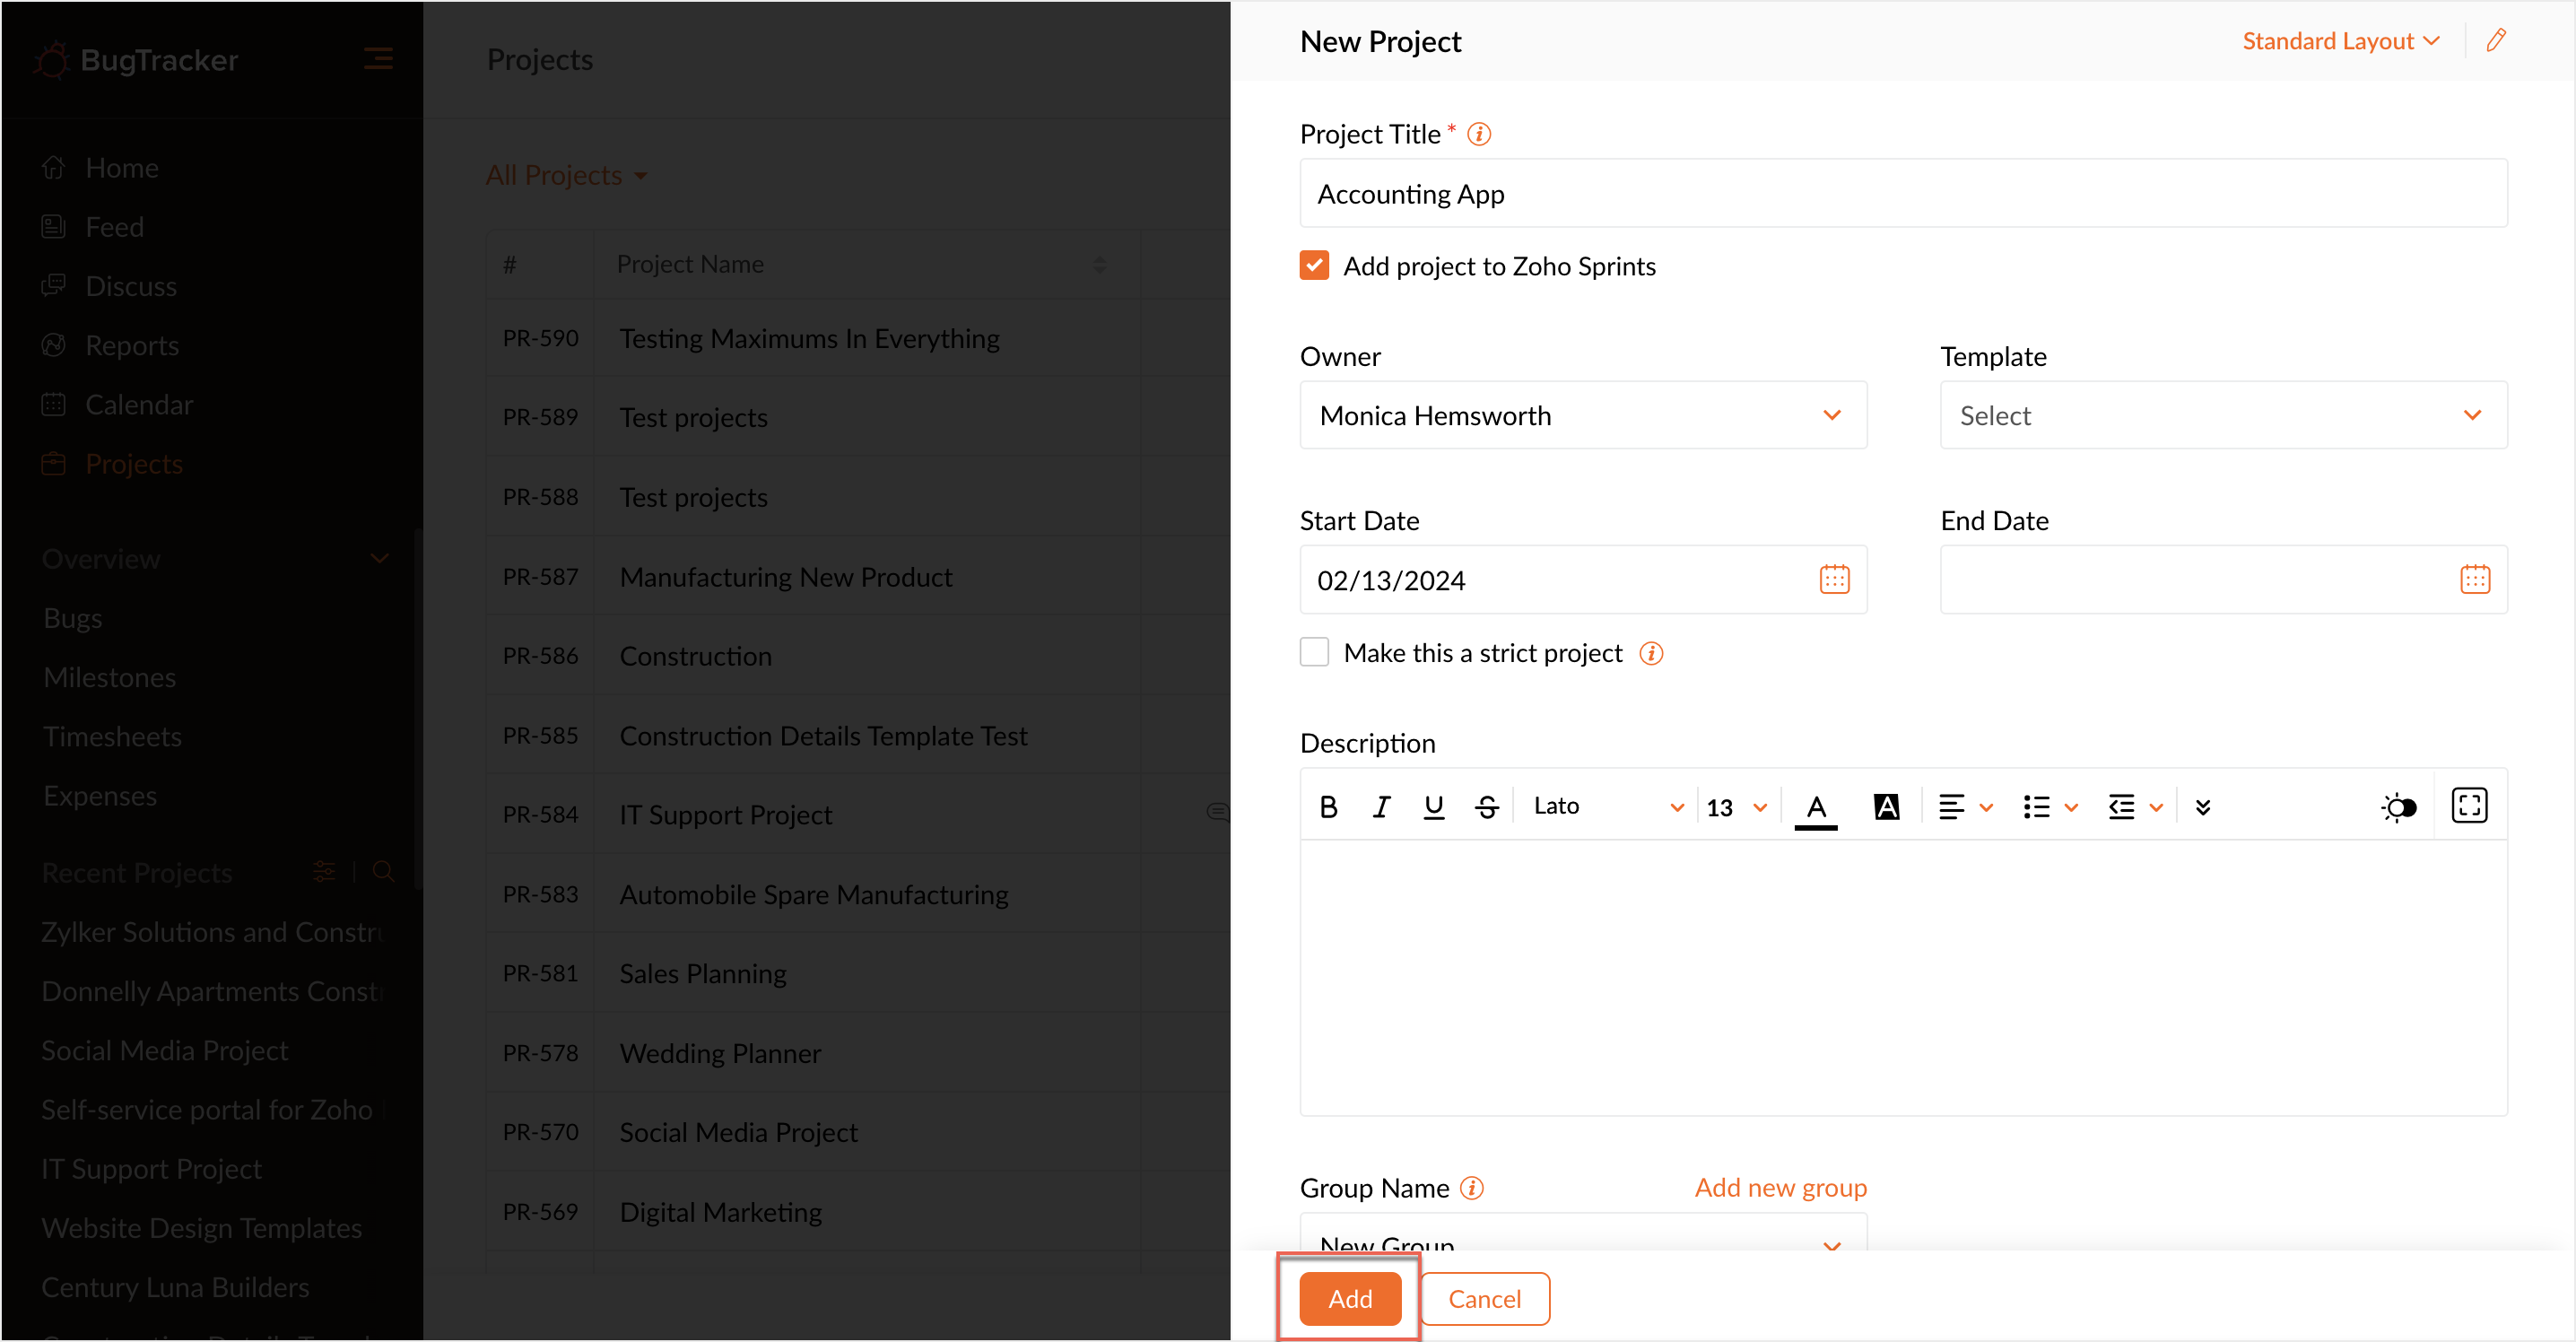The height and width of the screenshot is (1342, 2576).
Task: Open End Date calendar picker icon
Action: tap(2474, 579)
